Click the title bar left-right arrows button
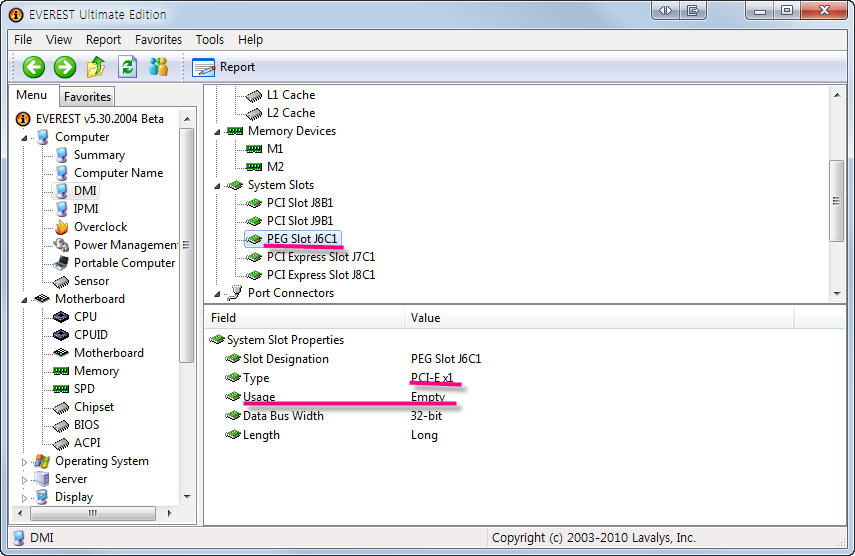Image resolution: width=855 pixels, height=556 pixels. pos(666,10)
